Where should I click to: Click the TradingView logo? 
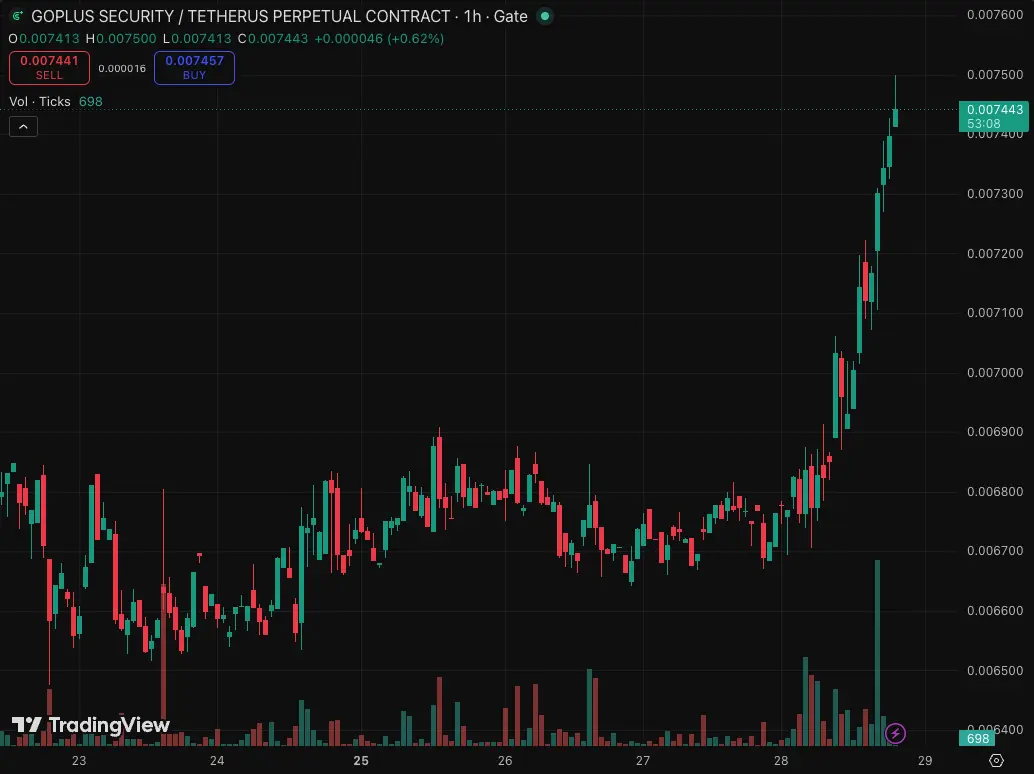(91, 725)
